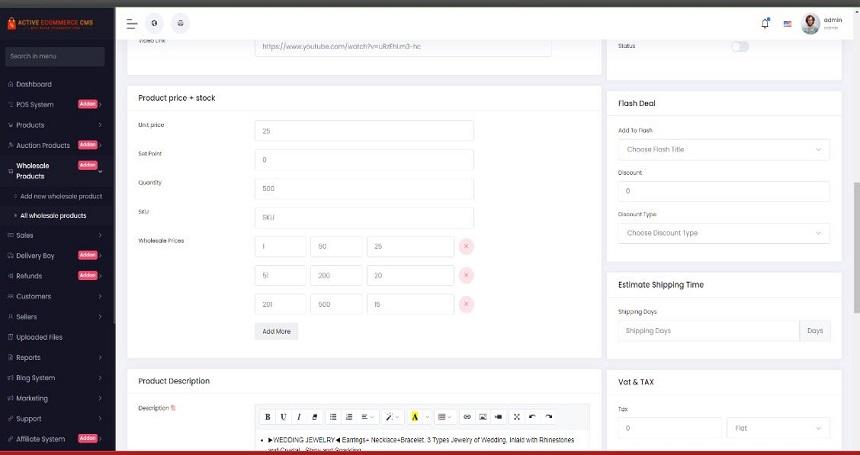The width and height of the screenshot is (860, 455).
Task: Open color picker arrow beside highlight button
Action: pos(427,417)
